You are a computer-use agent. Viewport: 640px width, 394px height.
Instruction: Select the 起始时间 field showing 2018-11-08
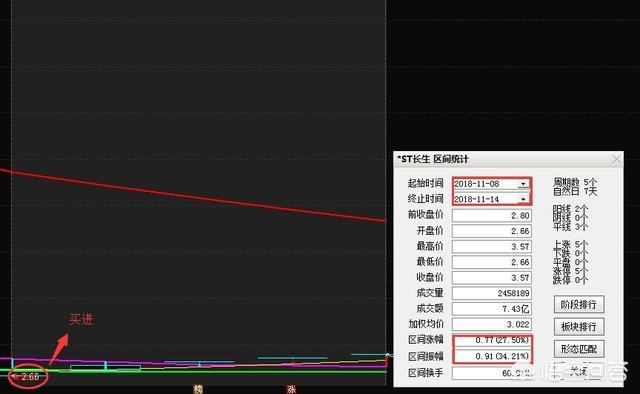point(491,184)
